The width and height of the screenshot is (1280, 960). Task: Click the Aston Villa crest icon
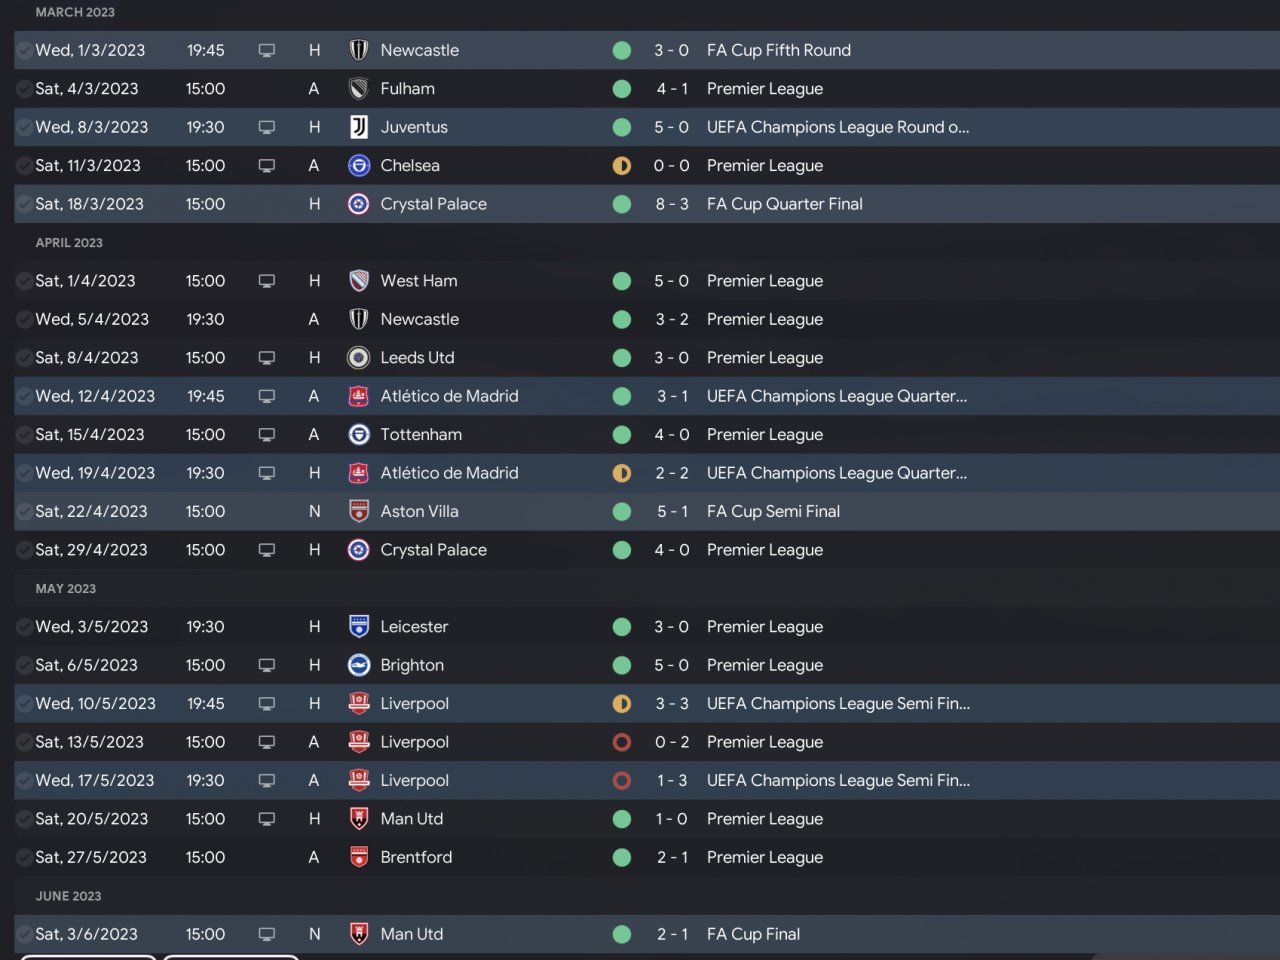coord(358,512)
